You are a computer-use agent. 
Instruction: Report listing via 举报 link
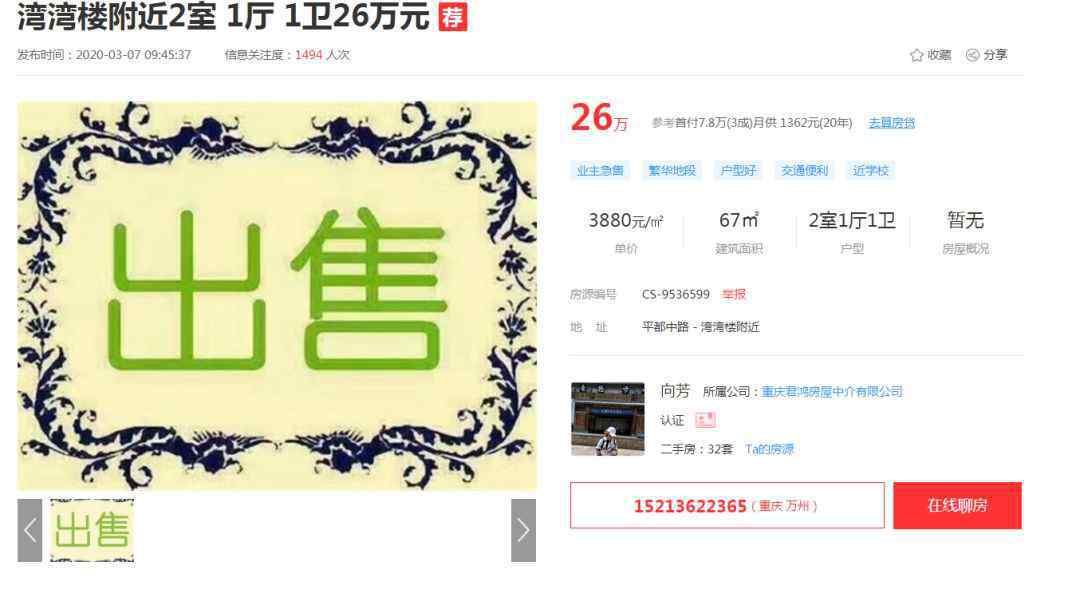tap(734, 295)
